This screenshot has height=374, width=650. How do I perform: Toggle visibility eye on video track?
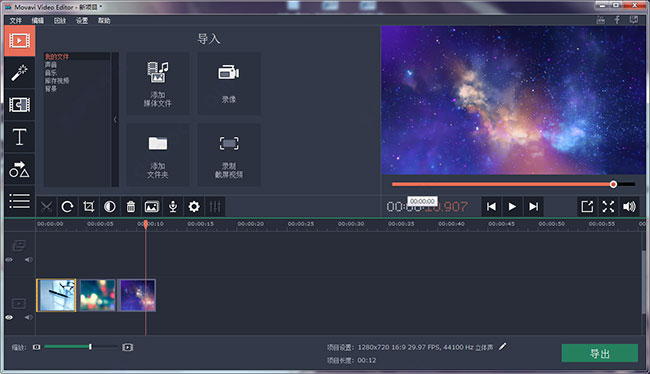(x=9, y=317)
